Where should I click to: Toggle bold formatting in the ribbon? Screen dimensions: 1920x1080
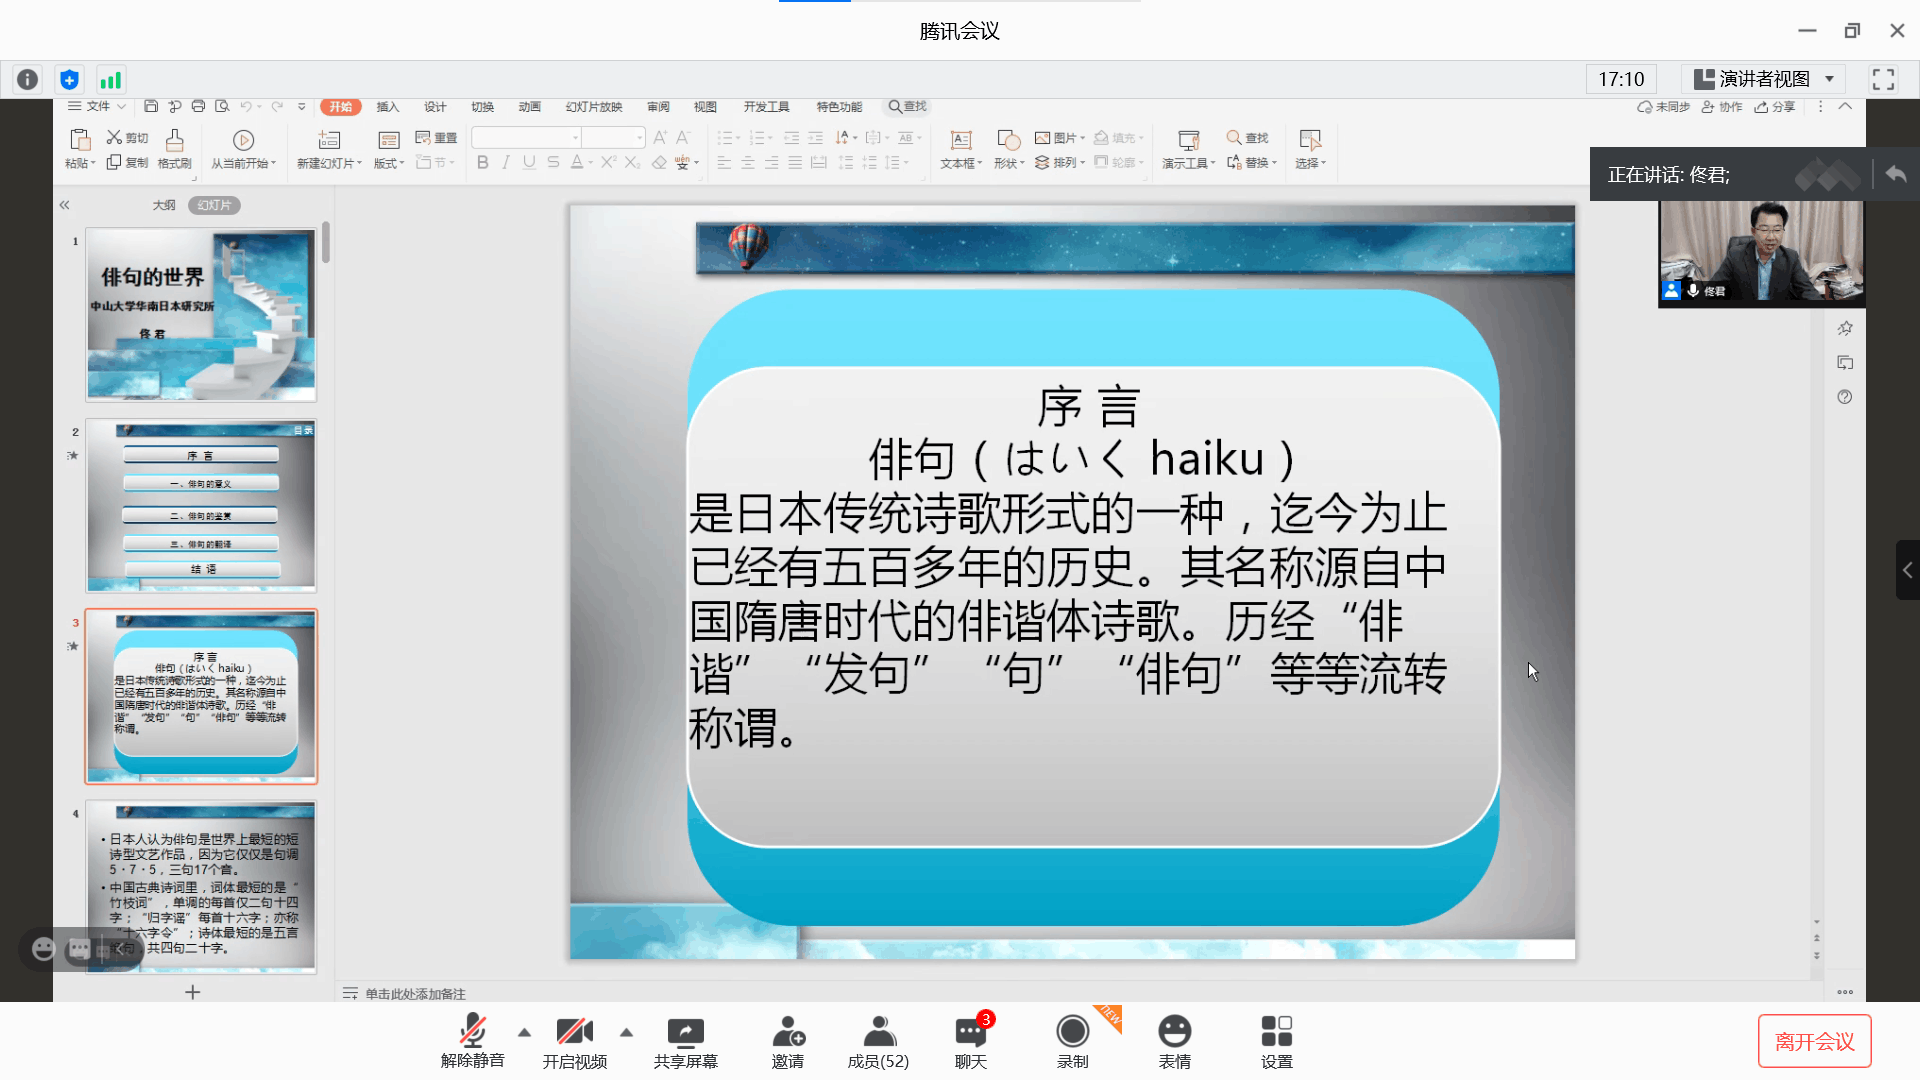(483, 163)
